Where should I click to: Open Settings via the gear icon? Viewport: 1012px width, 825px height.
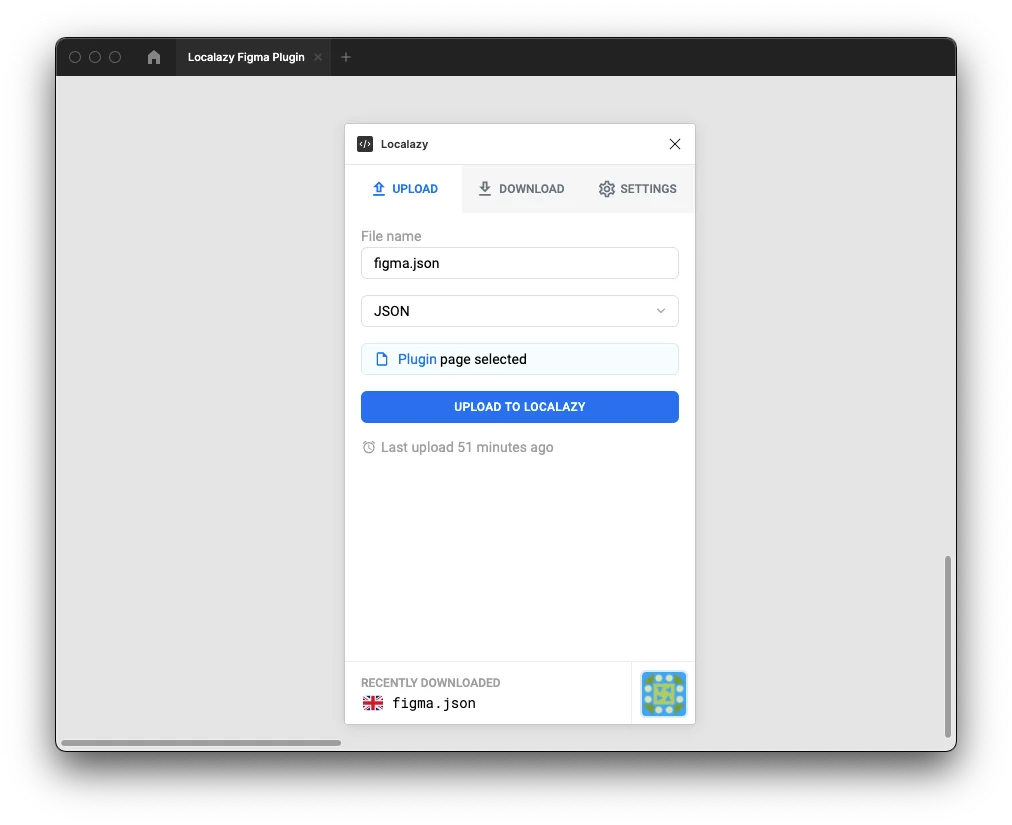point(637,189)
